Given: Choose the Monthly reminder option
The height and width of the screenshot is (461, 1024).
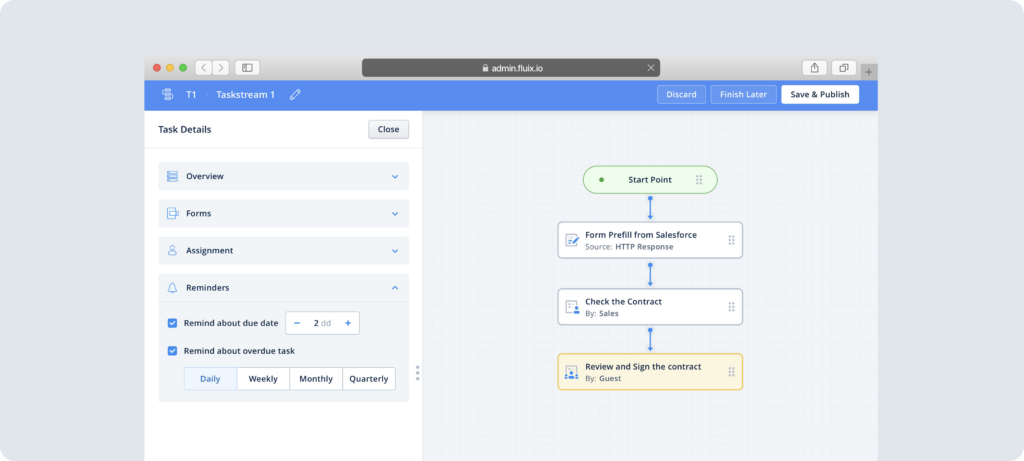Looking at the screenshot, I should pyautogui.click(x=316, y=379).
